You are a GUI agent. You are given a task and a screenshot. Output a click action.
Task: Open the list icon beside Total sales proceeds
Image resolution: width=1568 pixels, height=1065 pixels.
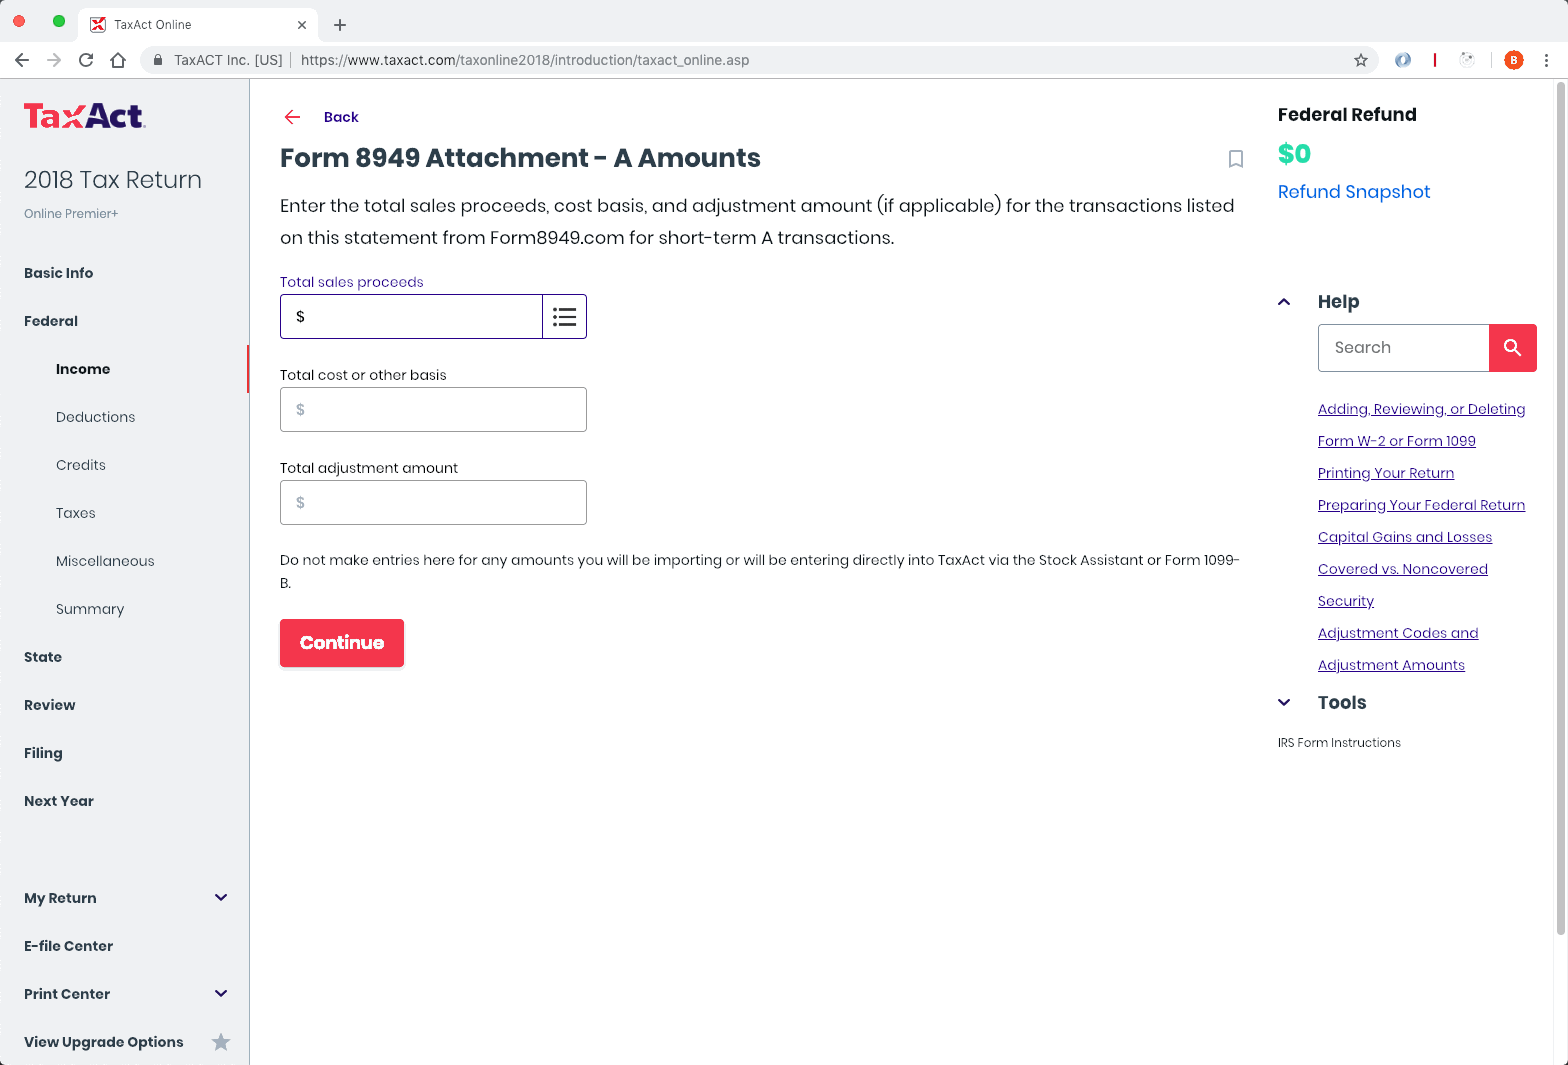click(565, 317)
